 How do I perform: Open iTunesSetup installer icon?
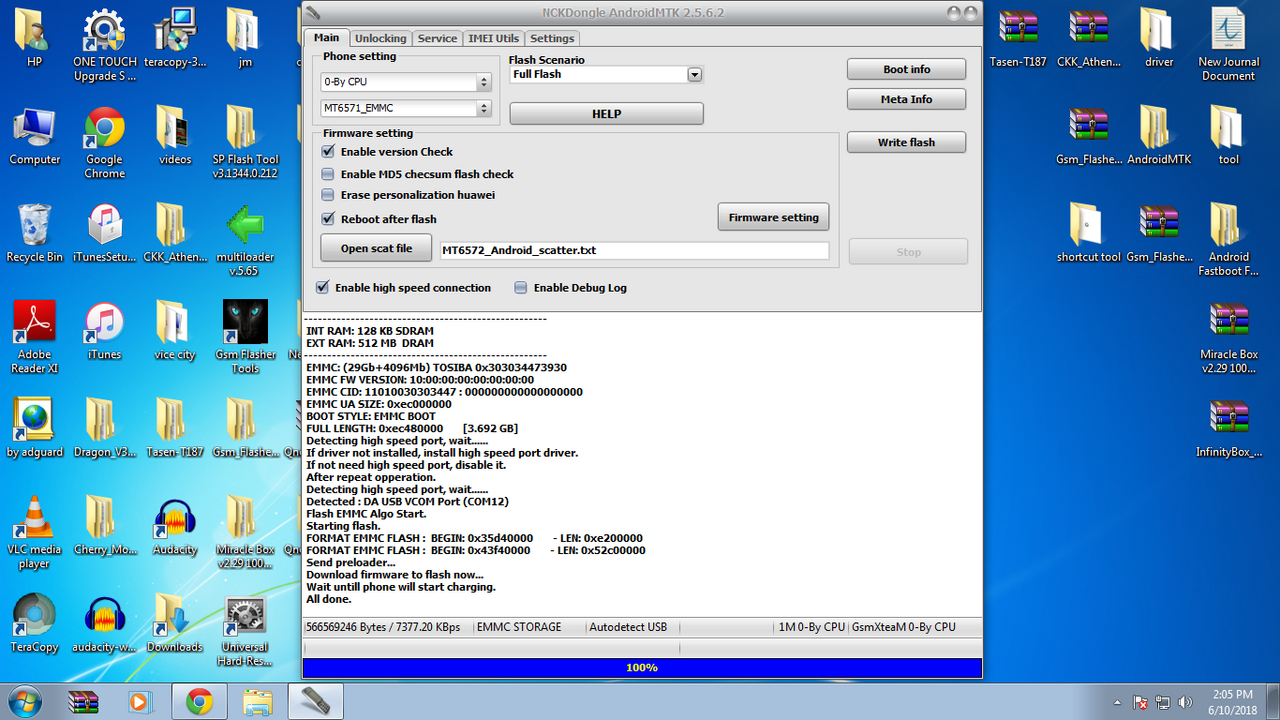[x=104, y=234]
